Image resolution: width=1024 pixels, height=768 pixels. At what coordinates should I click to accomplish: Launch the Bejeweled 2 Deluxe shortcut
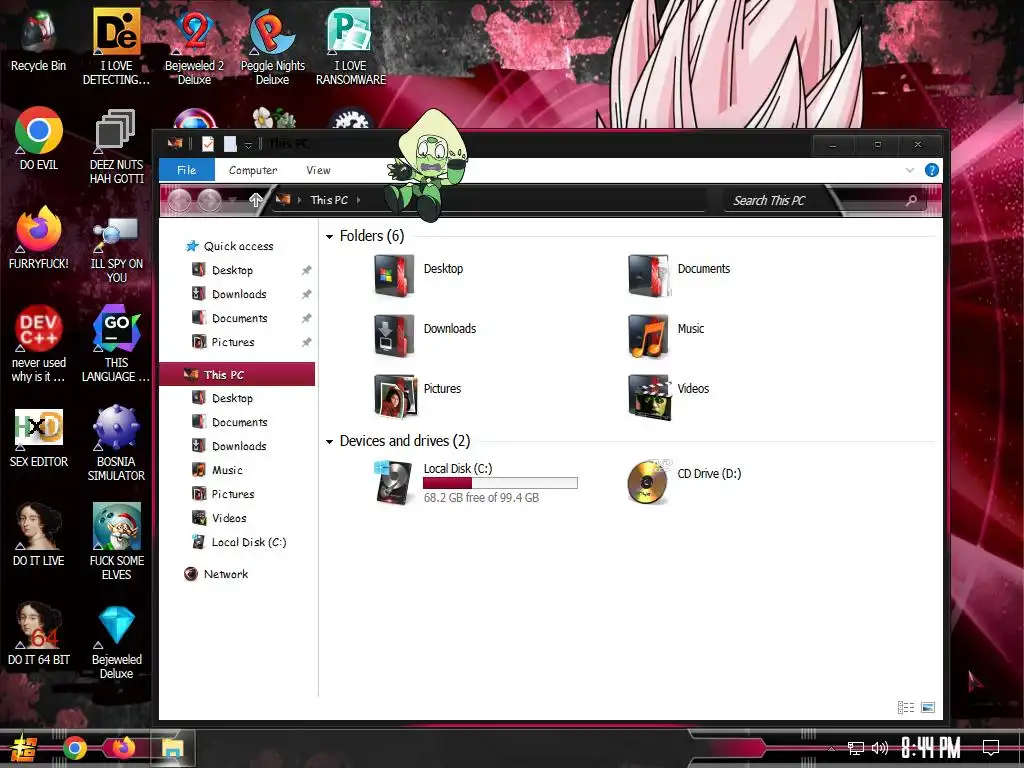pos(194,47)
